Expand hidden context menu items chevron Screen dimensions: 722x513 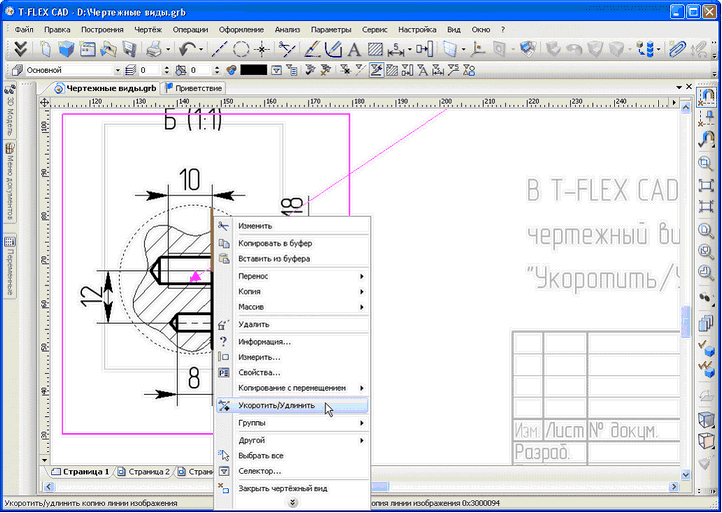point(293,502)
